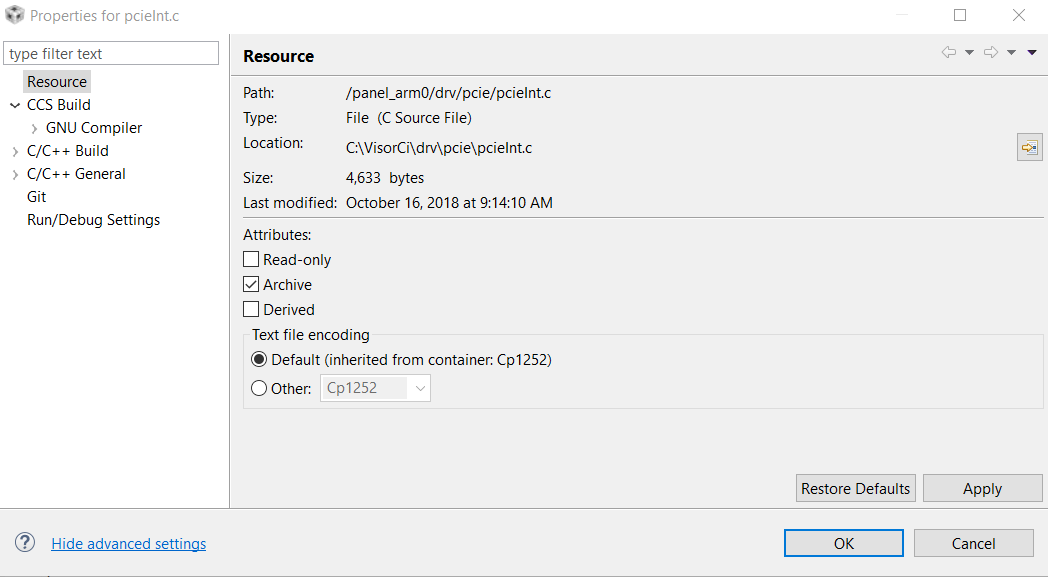The image size is (1048, 577).
Task: Choose the Other encoding radio button
Action: point(259,388)
